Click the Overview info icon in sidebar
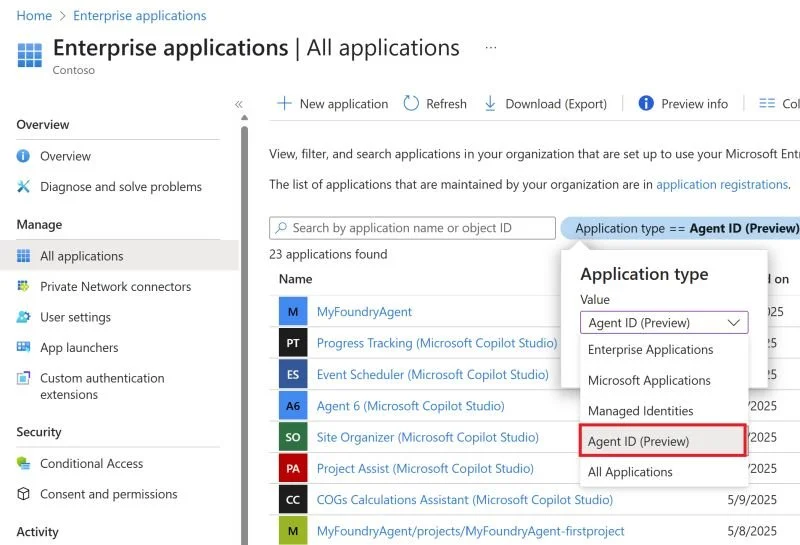800x545 pixels. point(23,156)
